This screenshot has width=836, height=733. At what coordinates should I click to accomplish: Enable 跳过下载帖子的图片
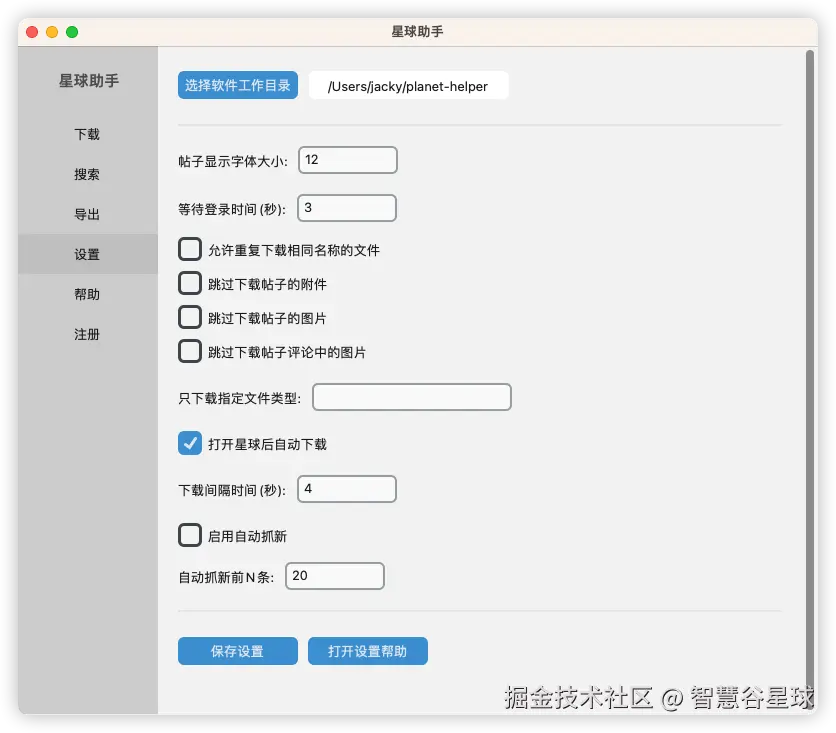pyautogui.click(x=190, y=318)
